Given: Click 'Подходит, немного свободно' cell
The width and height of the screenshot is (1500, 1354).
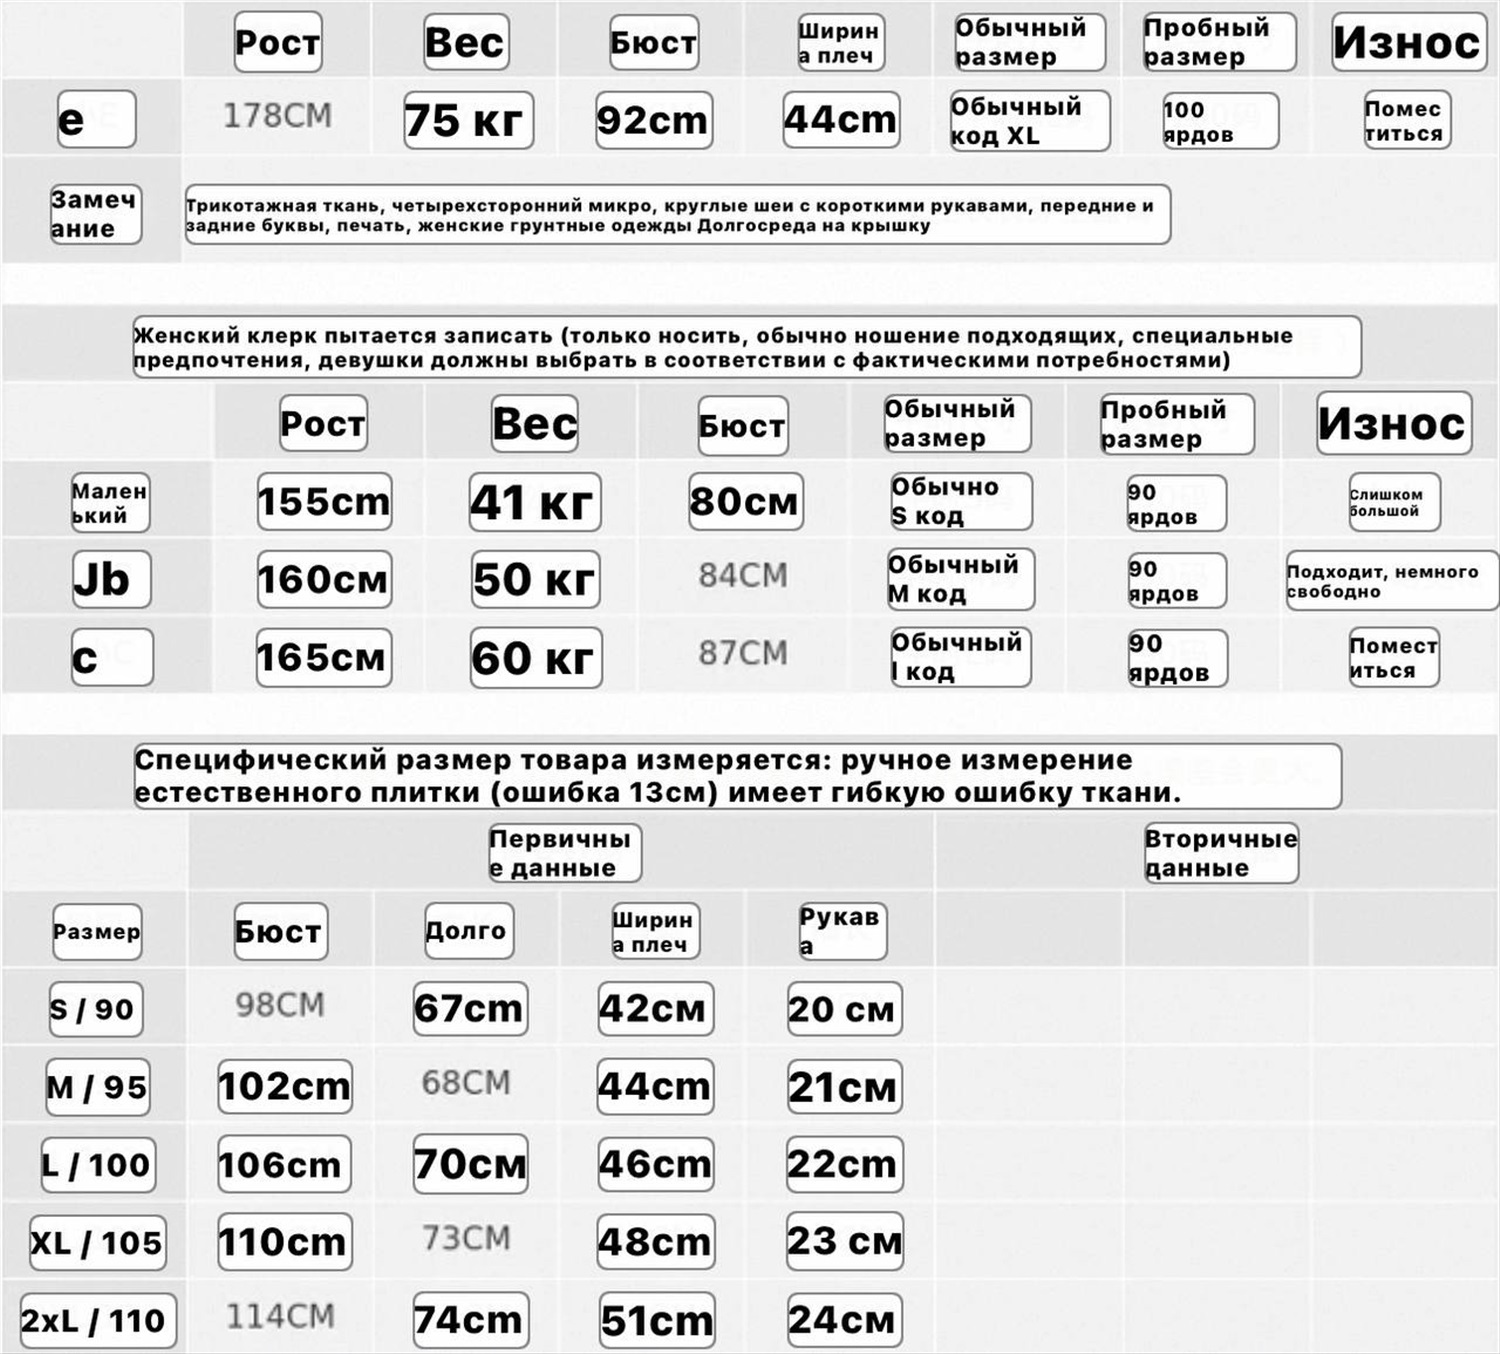Looking at the screenshot, I should [x=1392, y=580].
